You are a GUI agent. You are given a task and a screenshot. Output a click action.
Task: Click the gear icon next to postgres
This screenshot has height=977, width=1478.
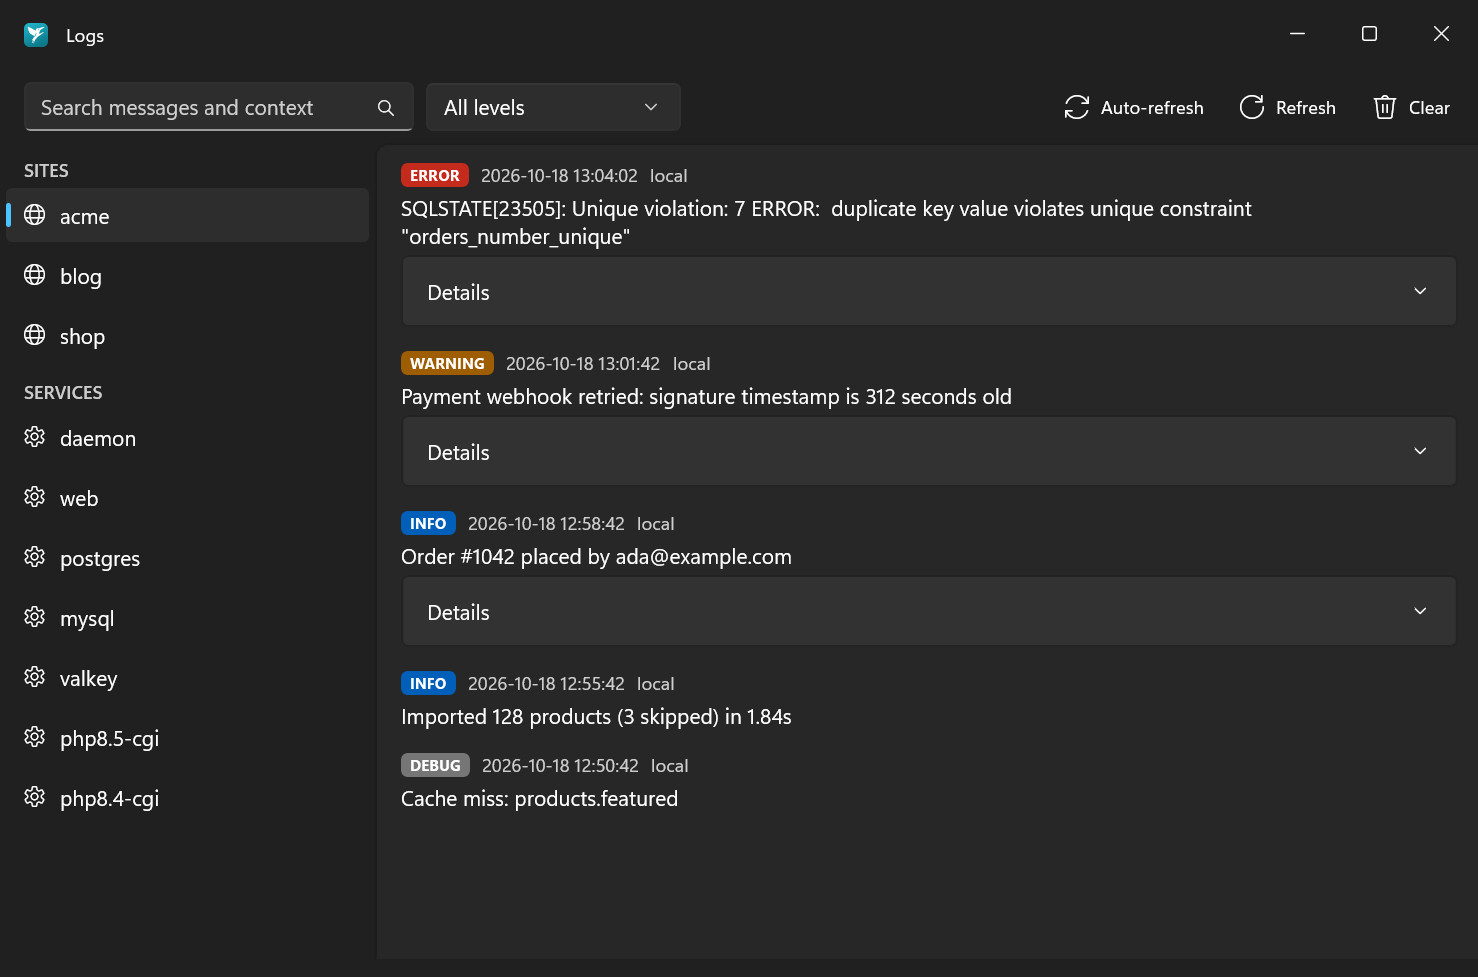pyautogui.click(x=35, y=557)
